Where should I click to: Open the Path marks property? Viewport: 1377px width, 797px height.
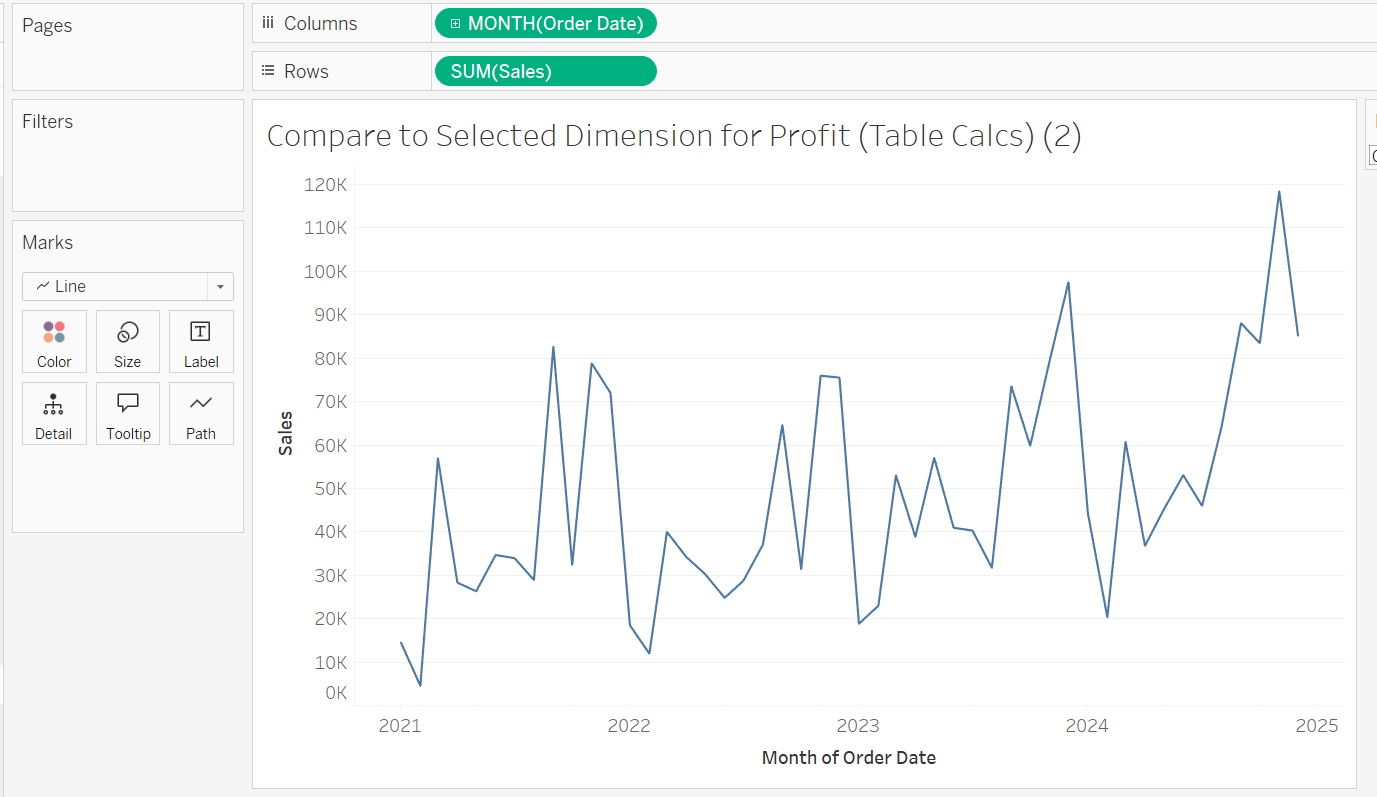point(201,413)
